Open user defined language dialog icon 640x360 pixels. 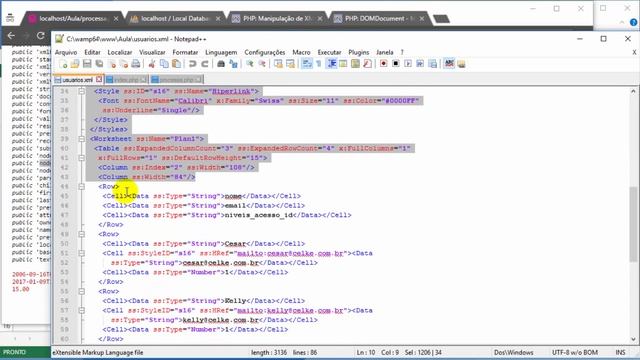tap(343, 64)
